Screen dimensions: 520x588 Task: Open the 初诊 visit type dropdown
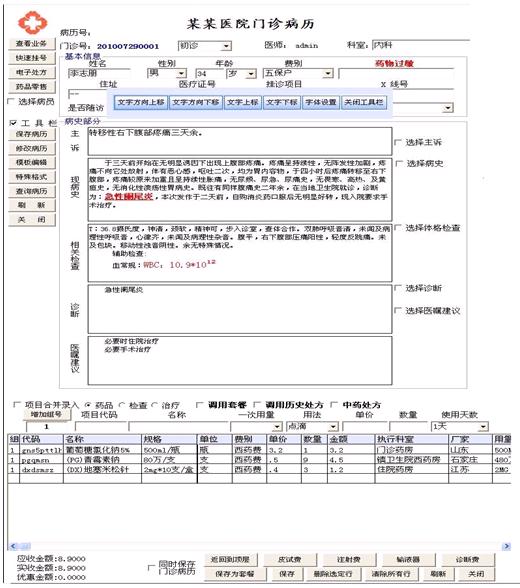(x=226, y=46)
